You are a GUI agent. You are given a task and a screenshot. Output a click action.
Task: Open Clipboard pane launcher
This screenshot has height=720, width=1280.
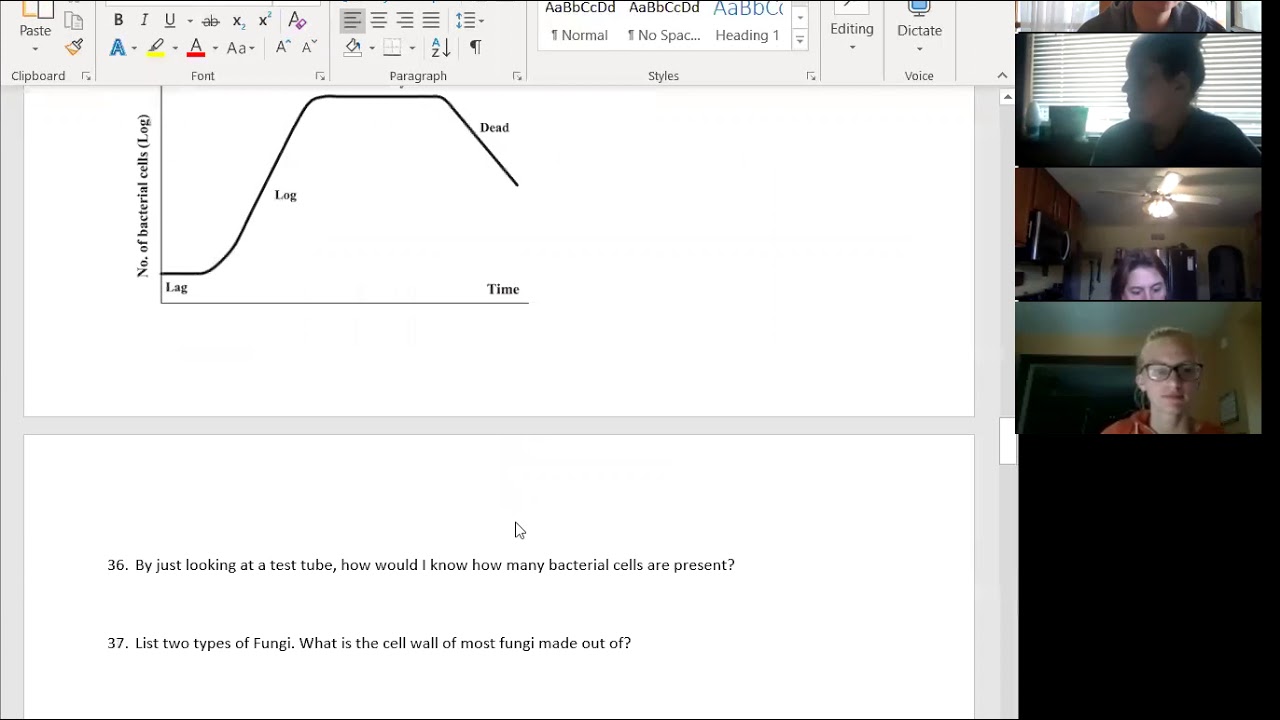(x=86, y=76)
